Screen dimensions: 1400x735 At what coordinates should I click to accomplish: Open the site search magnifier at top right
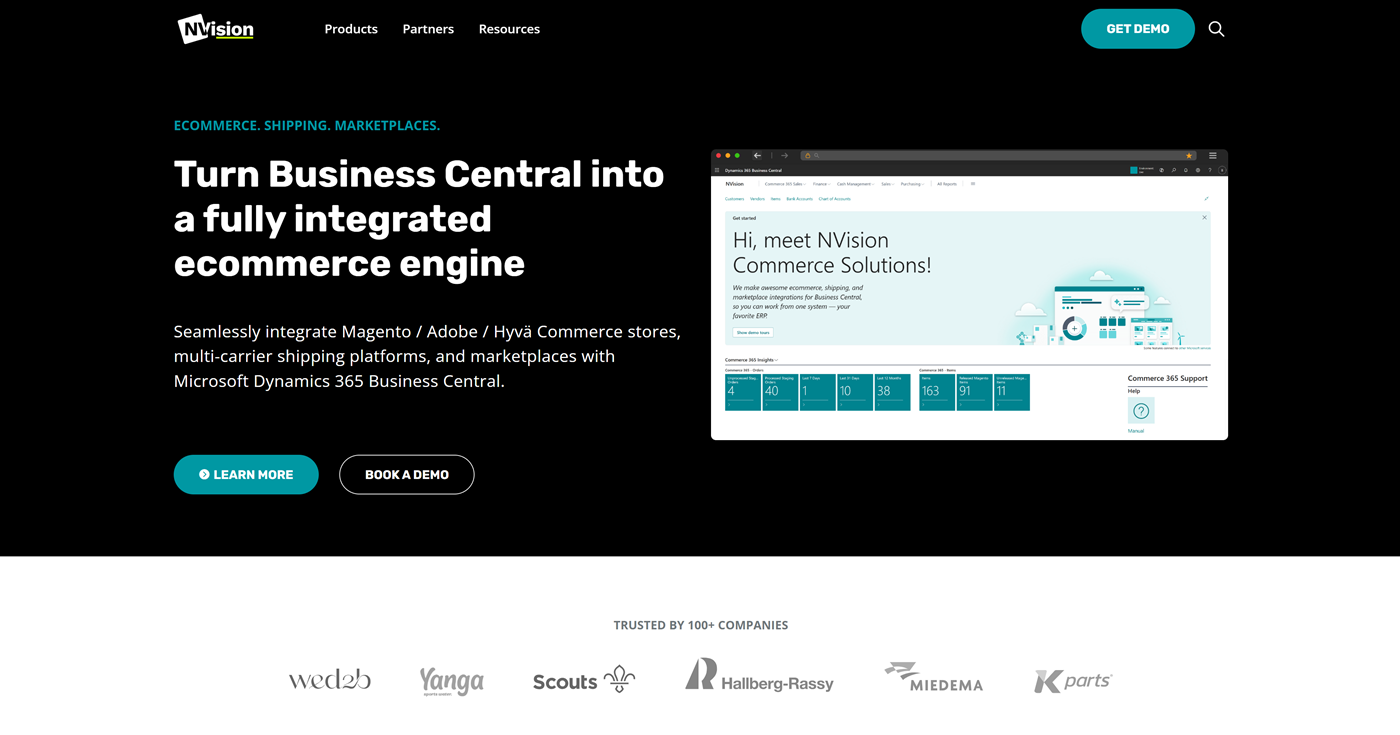coord(1216,29)
